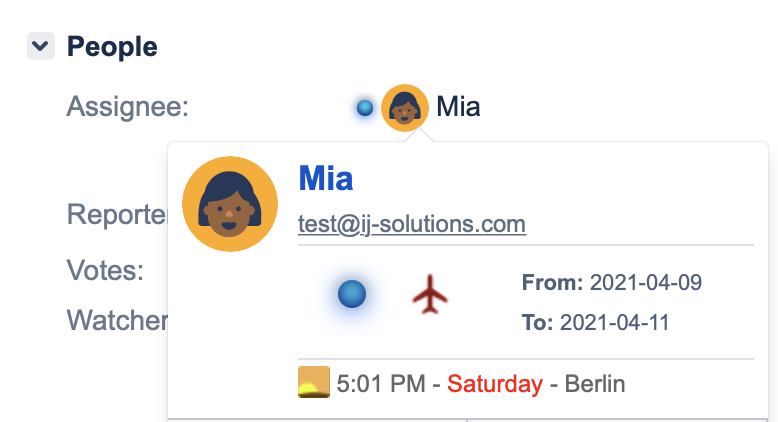This screenshot has height=422, width=778.
Task: Click the blue availability dot in popup
Action: tap(352, 294)
